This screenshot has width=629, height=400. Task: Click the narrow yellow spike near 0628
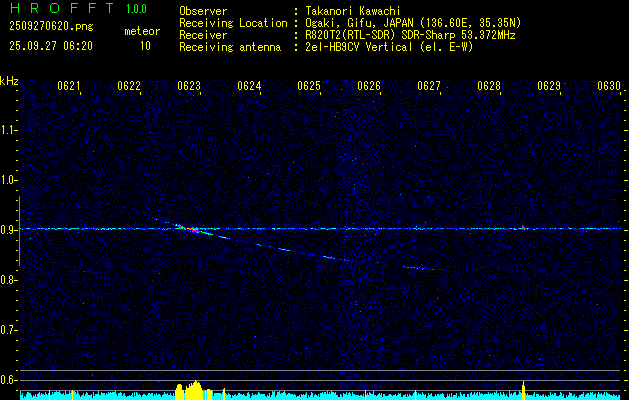(523, 388)
